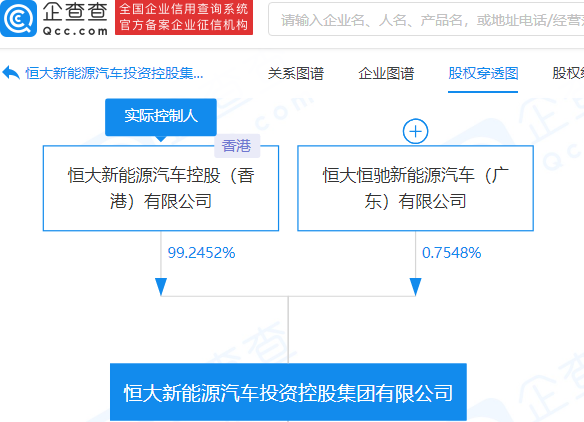
Task: Open the 恒大新能源汽车投资控股集... breadcrumb link
Action: click(x=114, y=73)
